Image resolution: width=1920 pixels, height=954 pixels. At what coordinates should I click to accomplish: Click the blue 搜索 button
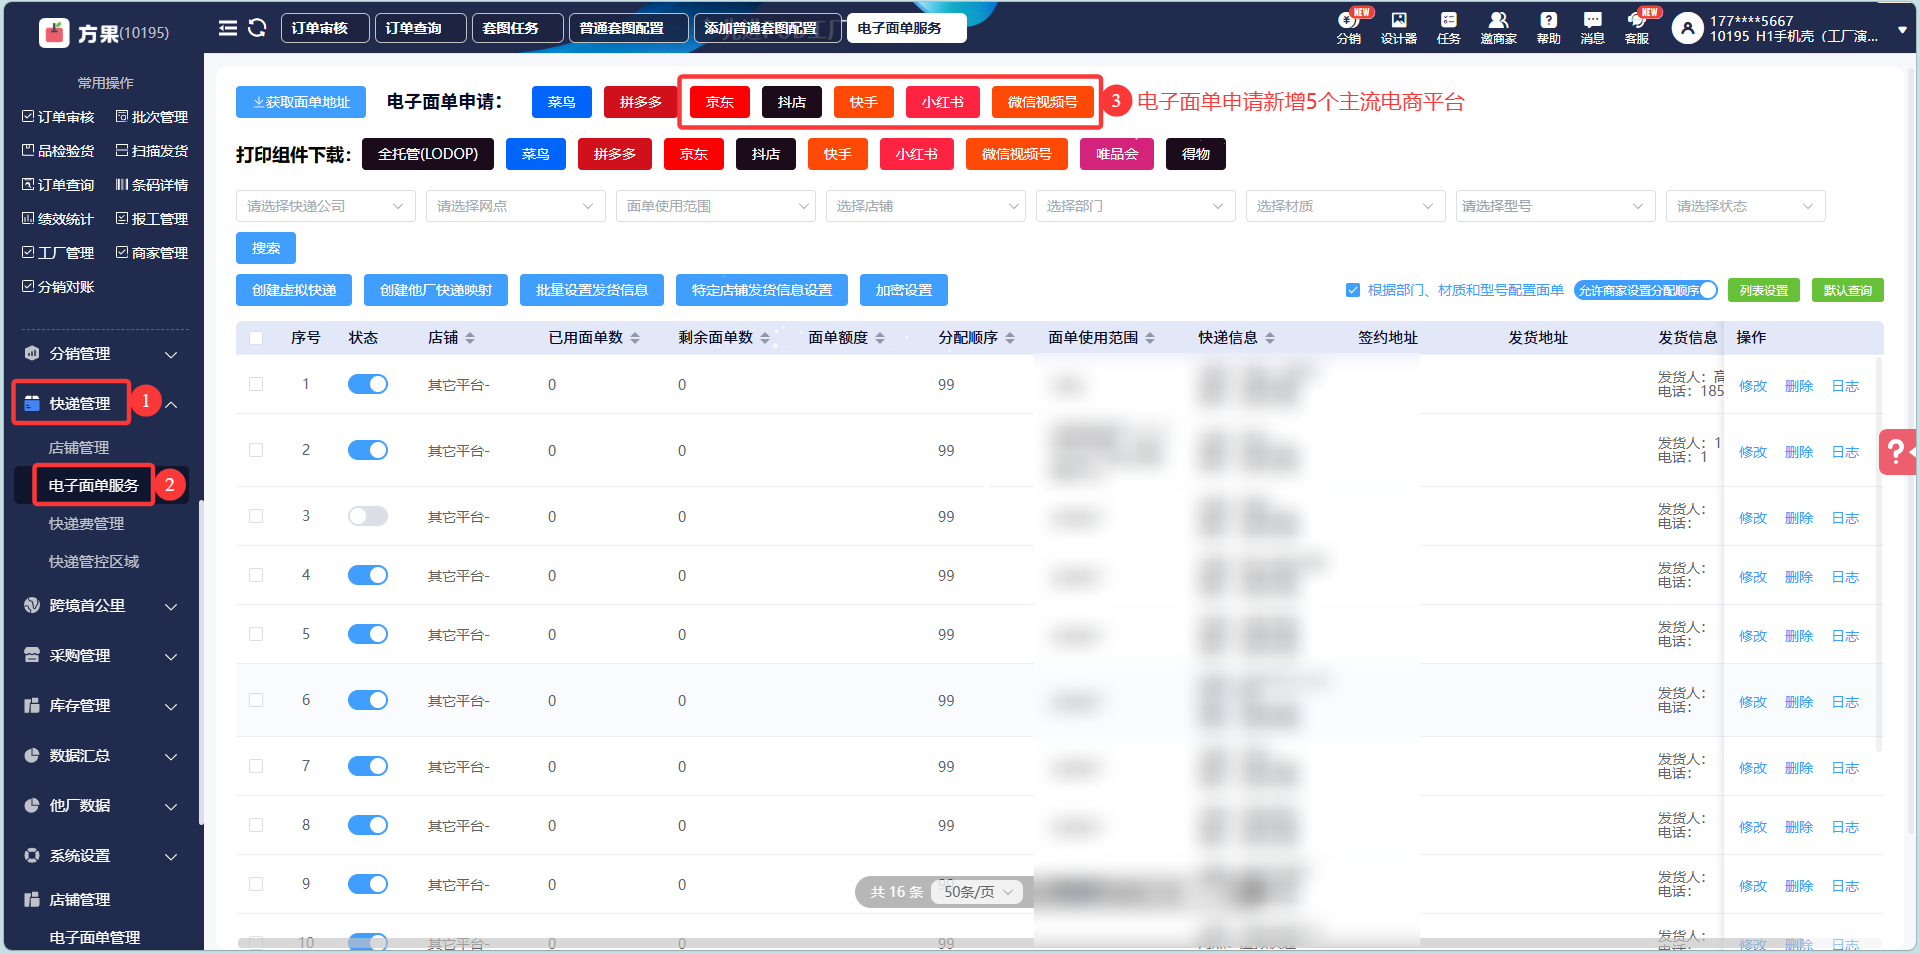pos(266,248)
